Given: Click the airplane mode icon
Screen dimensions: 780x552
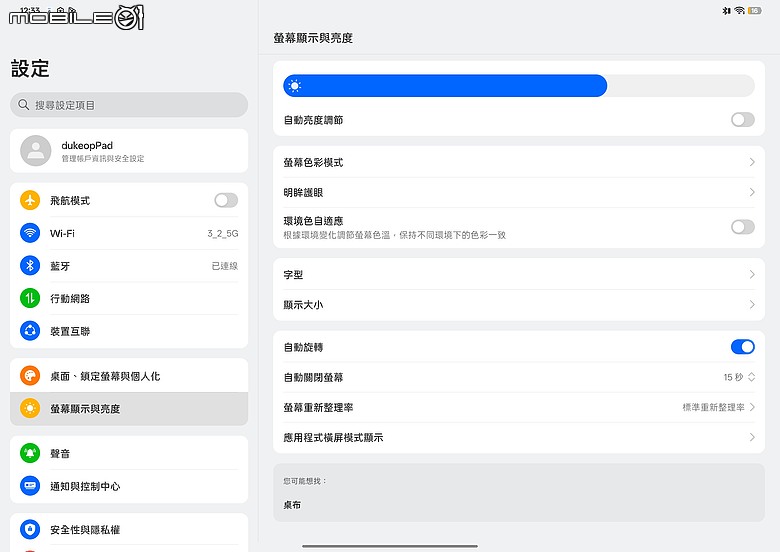Looking at the screenshot, I should (30, 200).
